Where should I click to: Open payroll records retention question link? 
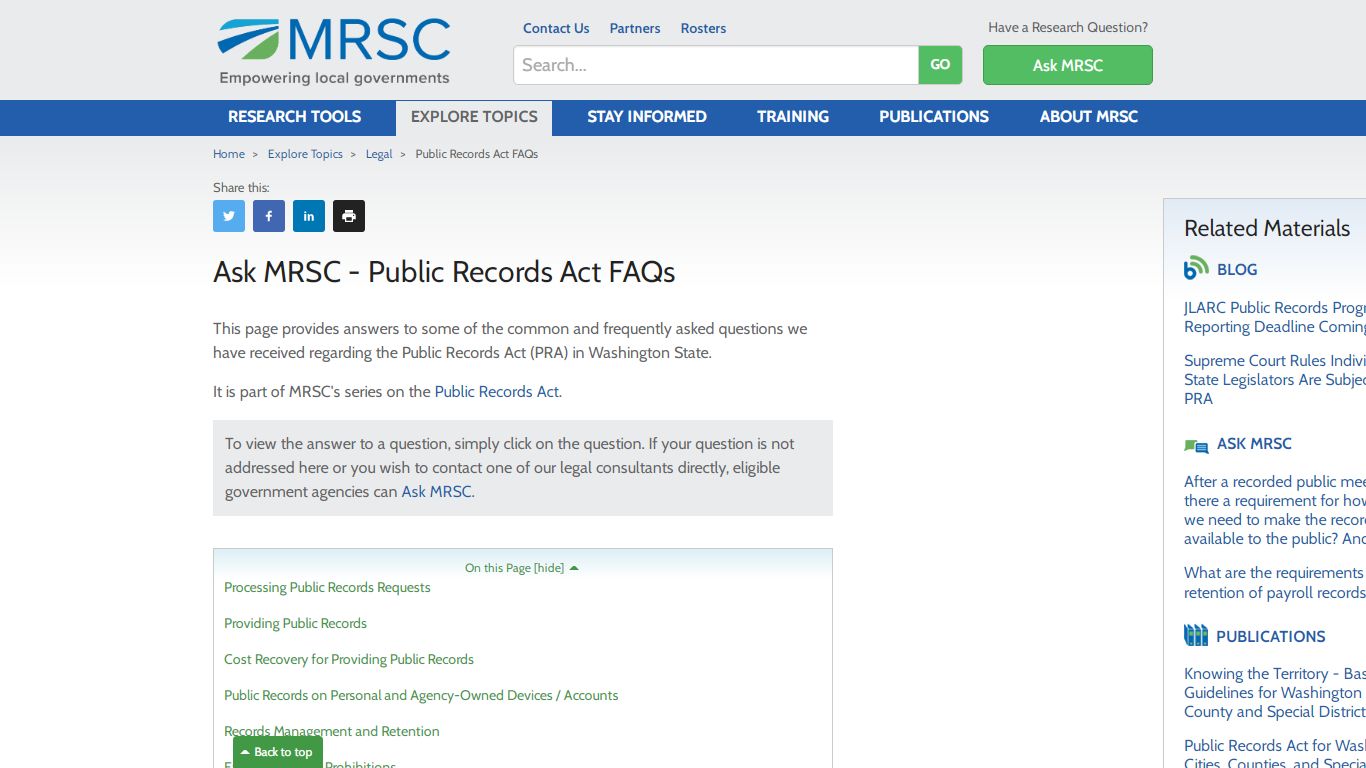[1275, 583]
